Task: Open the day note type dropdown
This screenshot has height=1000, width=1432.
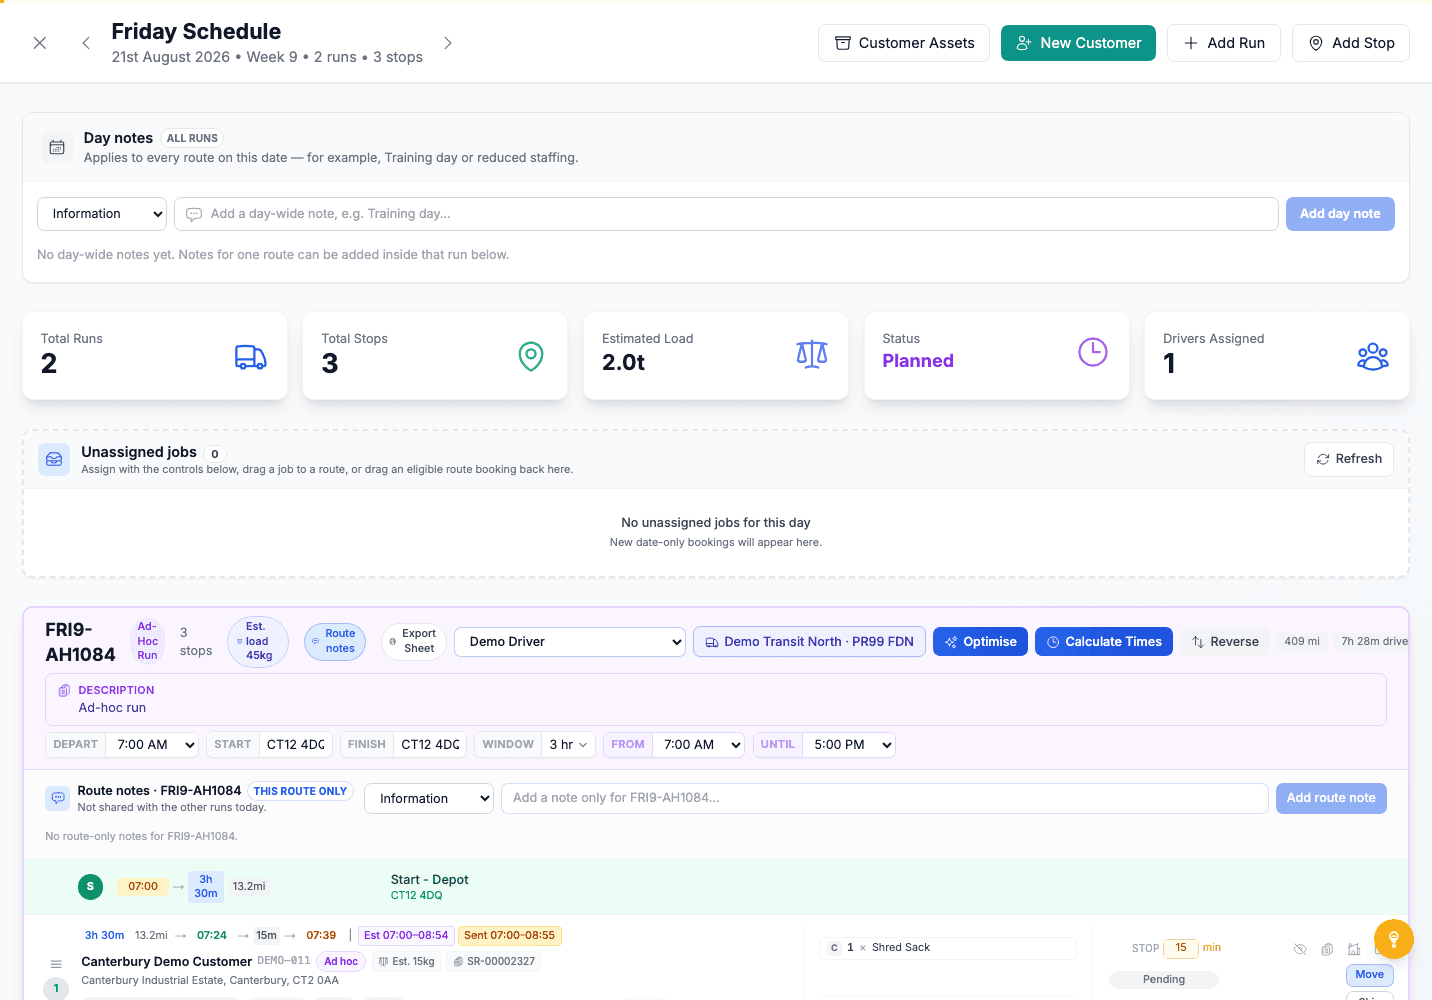Action: [x=102, y=214]
